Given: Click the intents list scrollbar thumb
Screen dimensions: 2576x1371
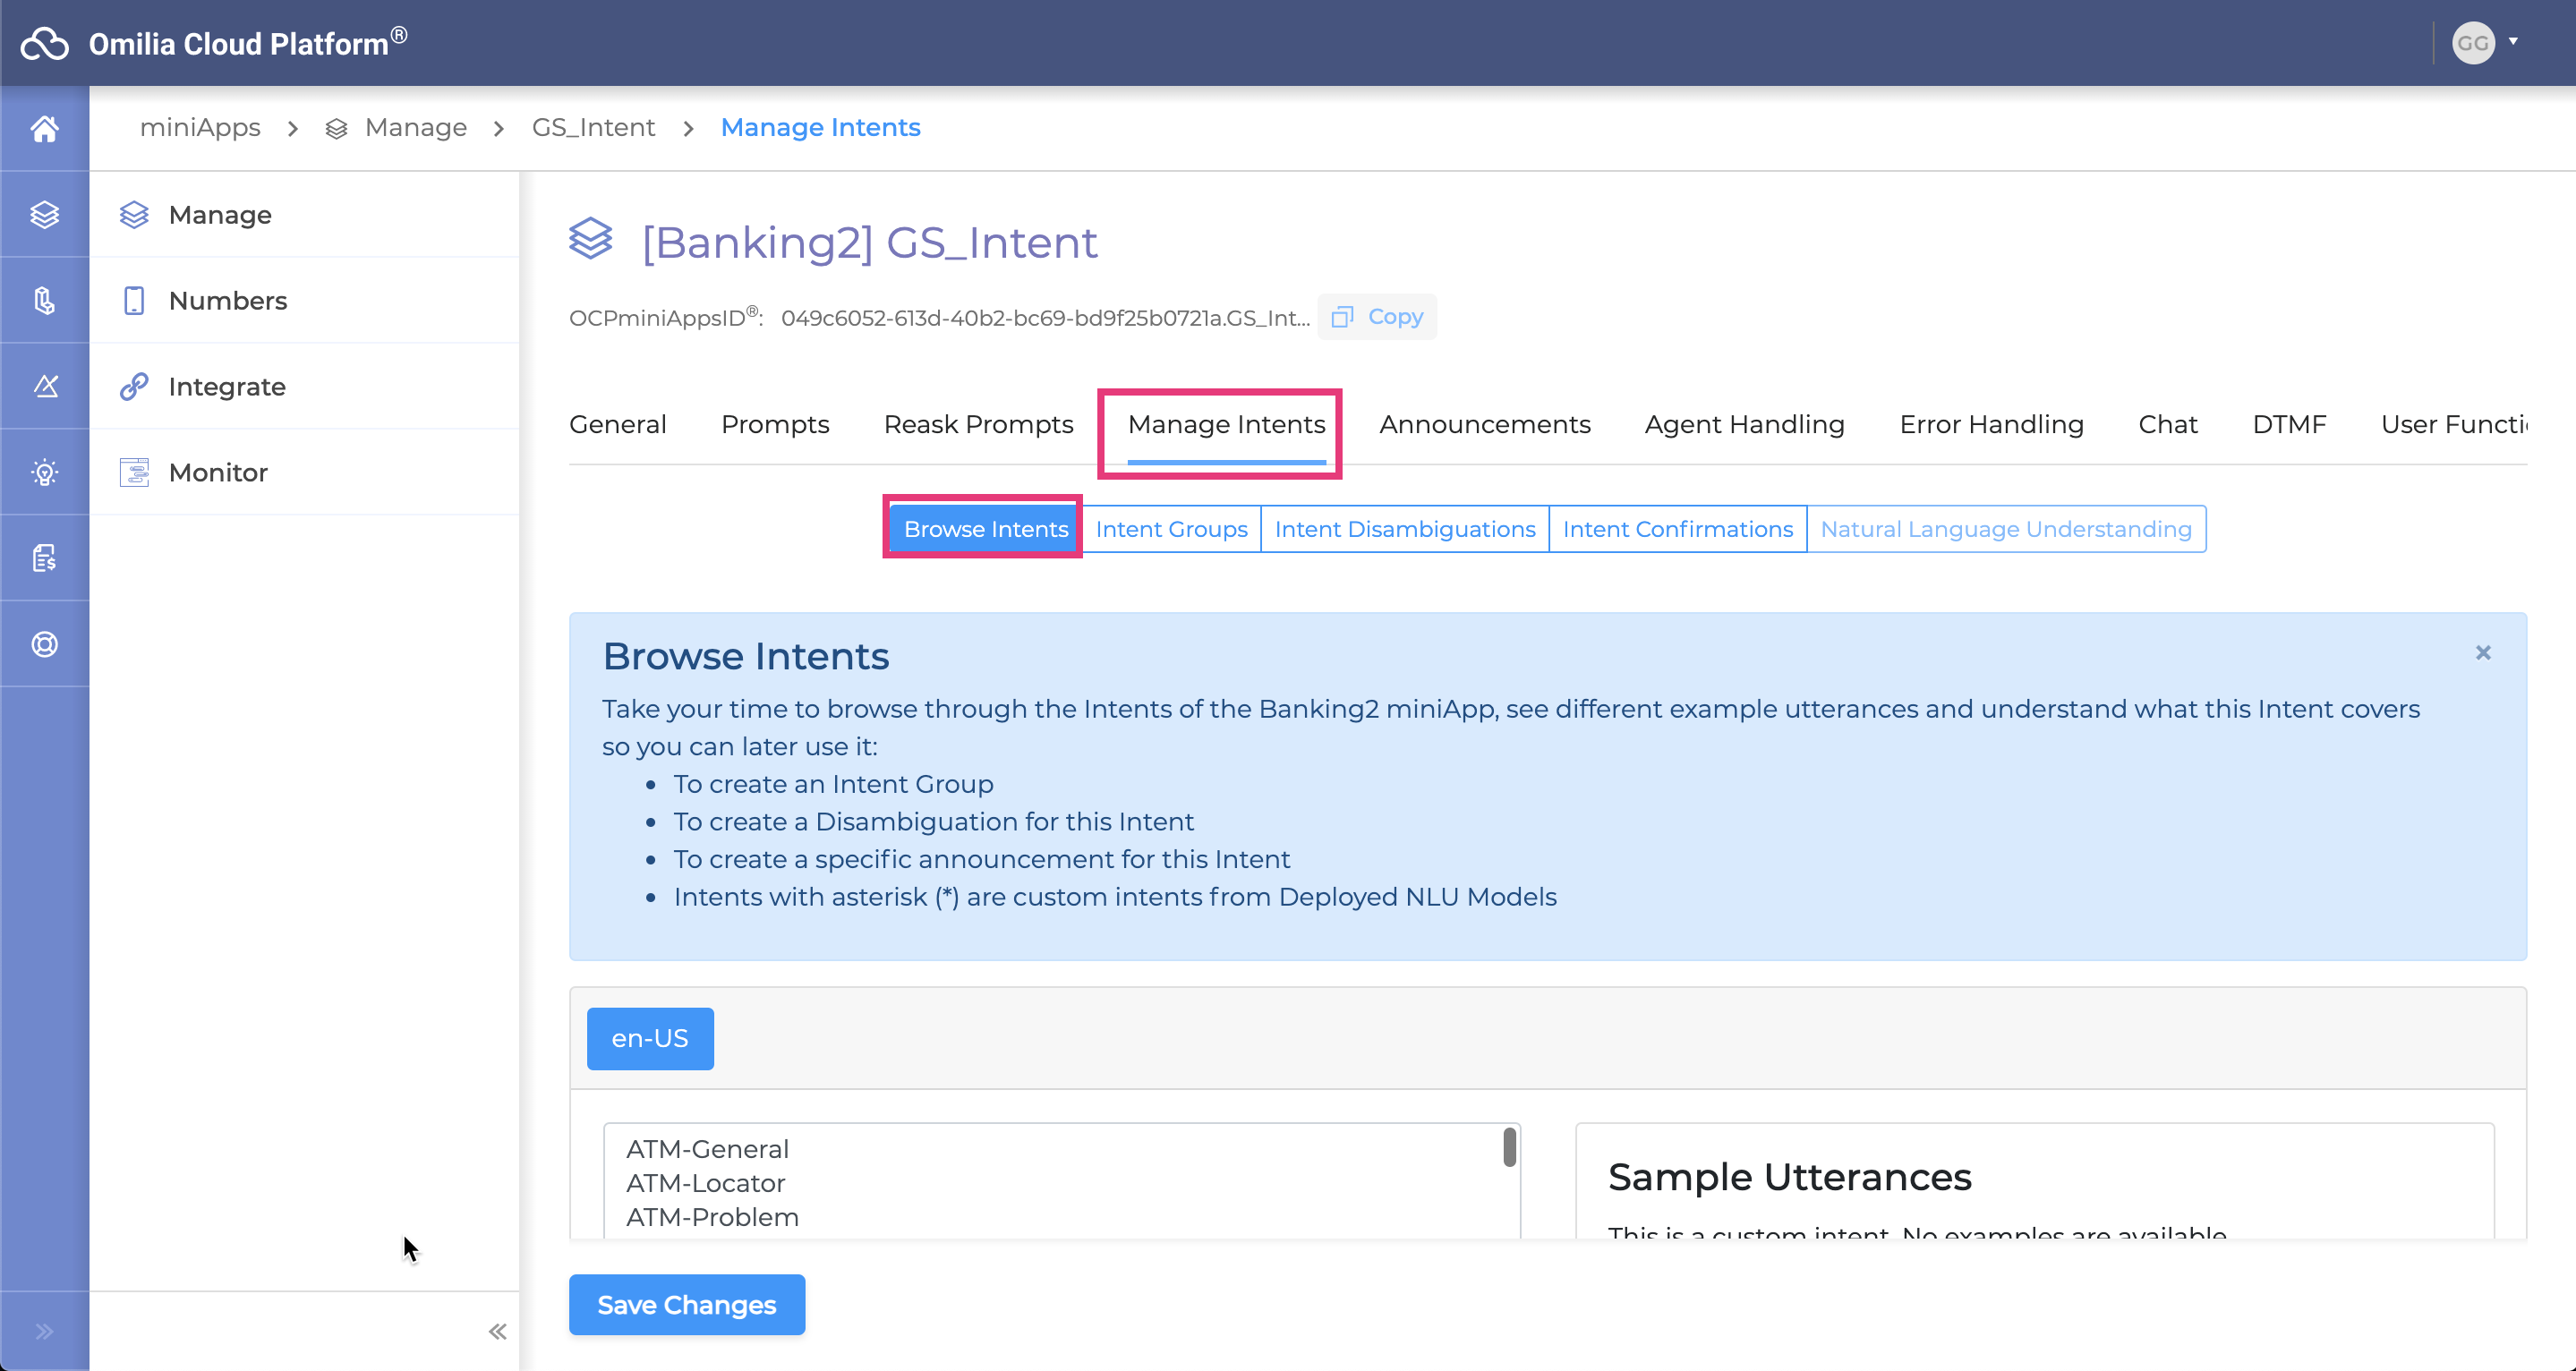Looking at the screenshot, I should point(1509,1147).
